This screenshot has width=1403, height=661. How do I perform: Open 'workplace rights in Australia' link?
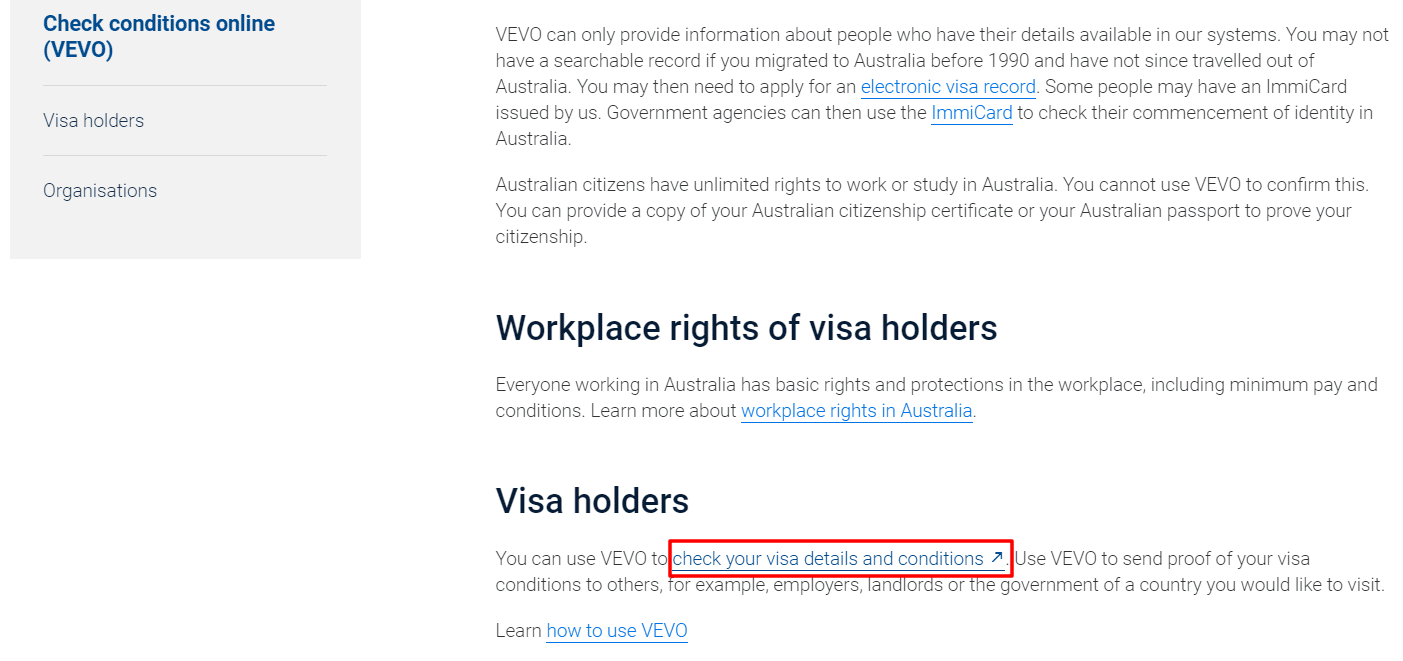point(856,411)
